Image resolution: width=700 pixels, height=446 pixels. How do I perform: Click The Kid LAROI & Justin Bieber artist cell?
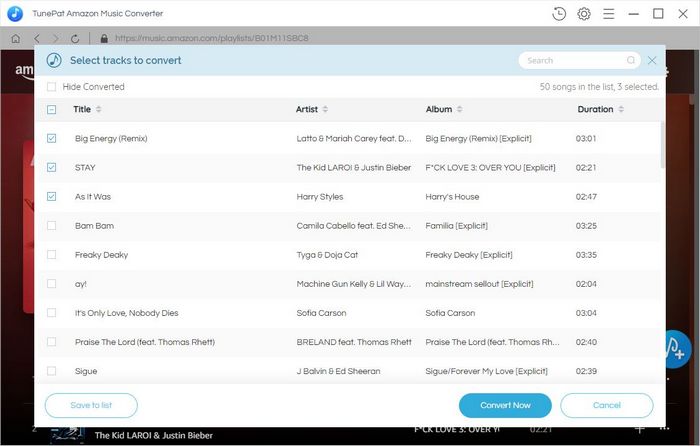coord(354,167)
